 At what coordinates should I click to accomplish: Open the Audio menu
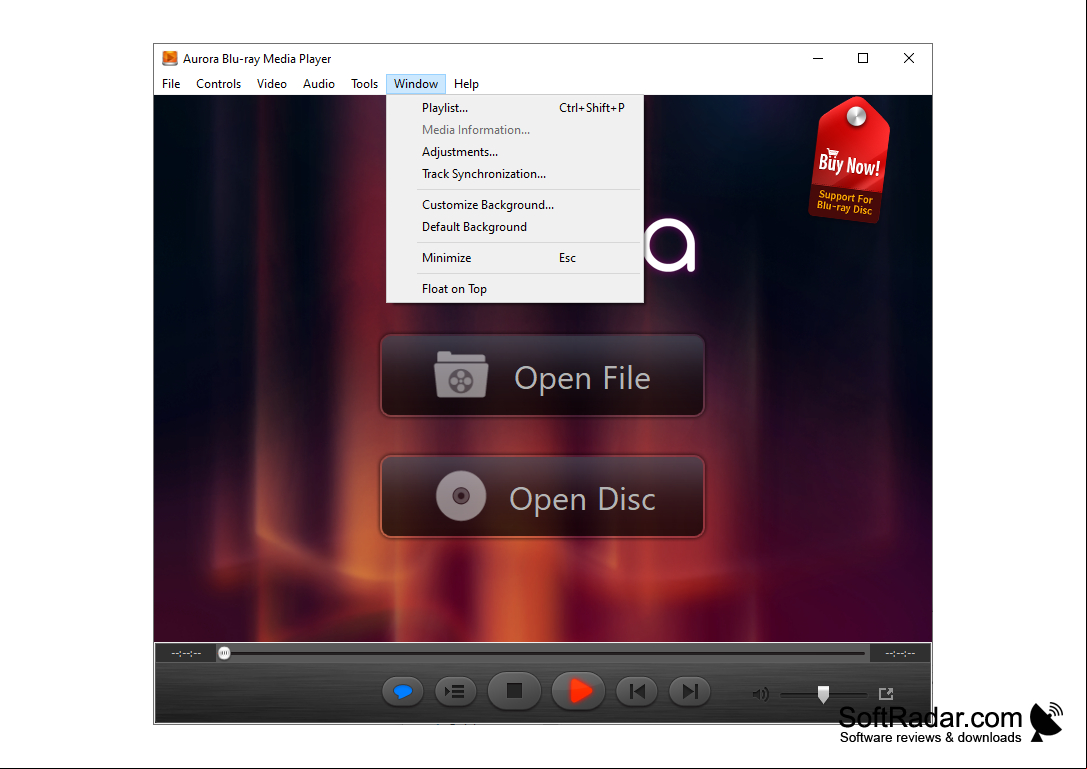point(319,84)
